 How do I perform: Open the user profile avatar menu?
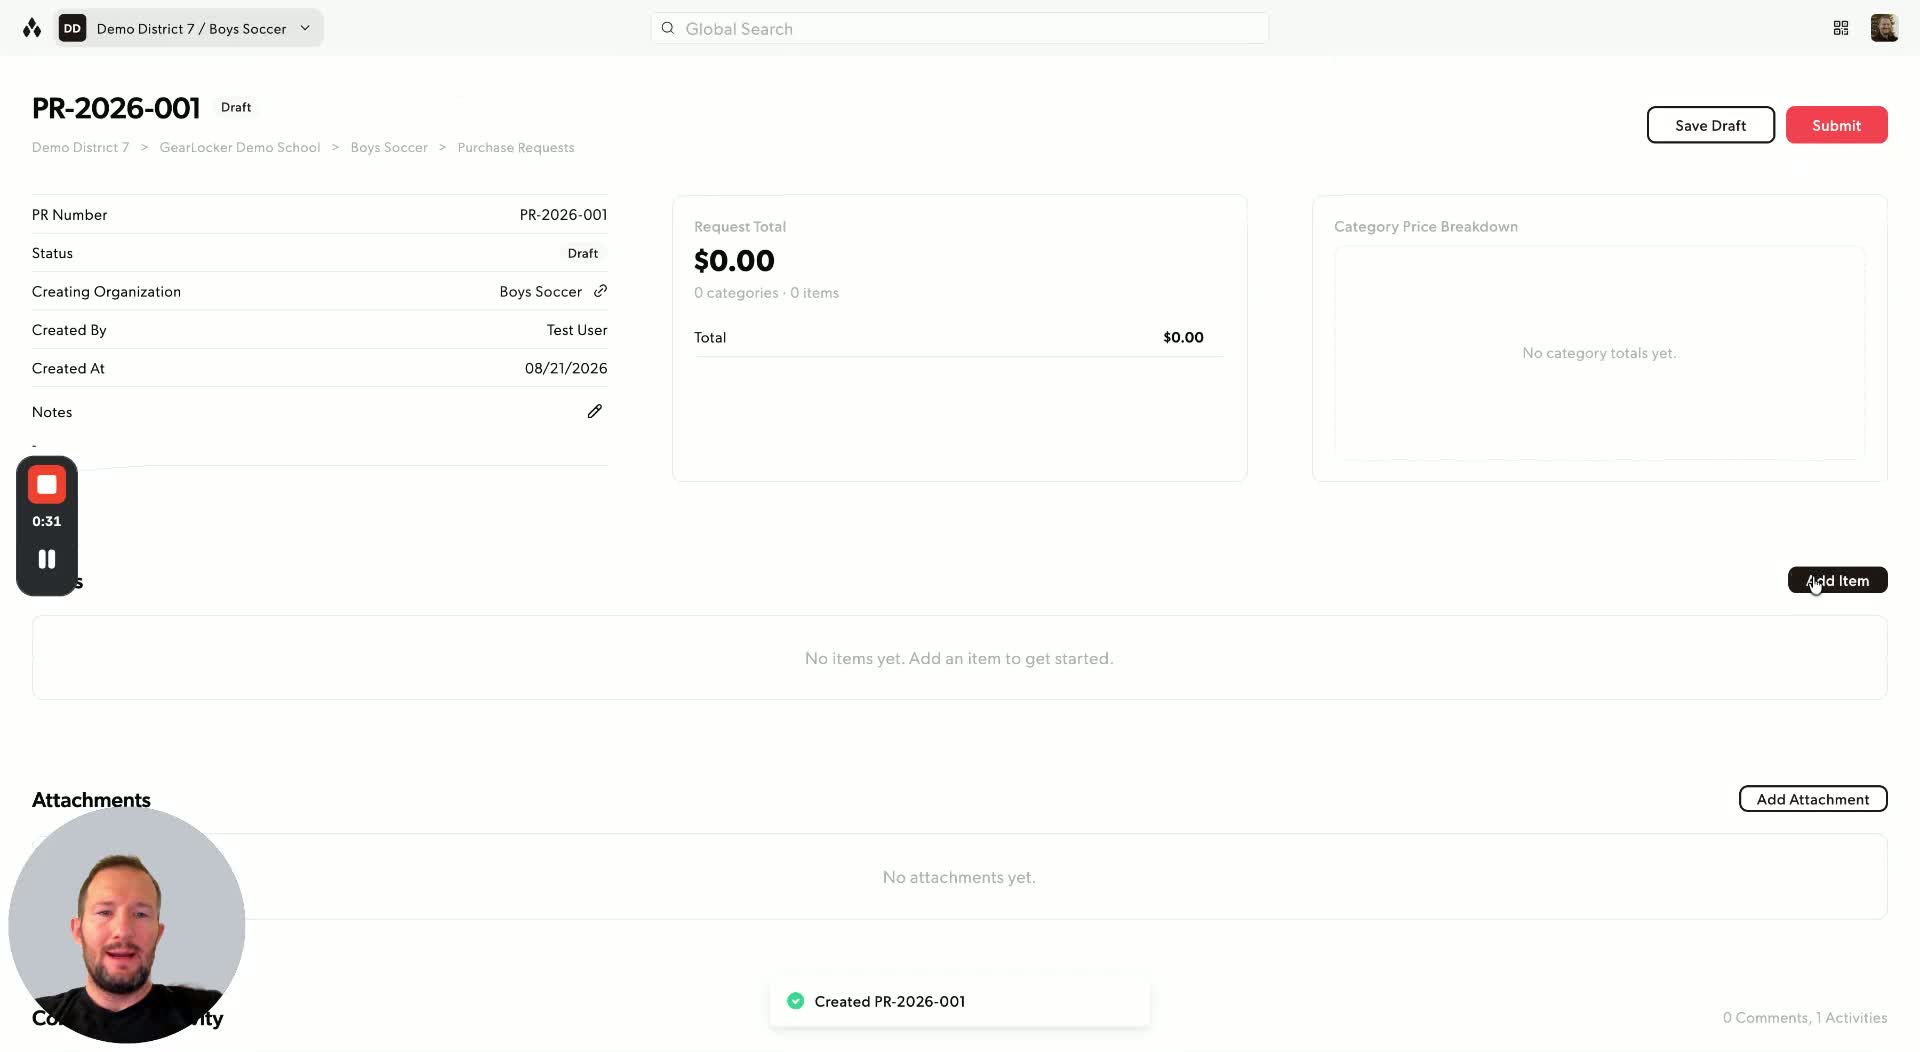pos(1884,28)
